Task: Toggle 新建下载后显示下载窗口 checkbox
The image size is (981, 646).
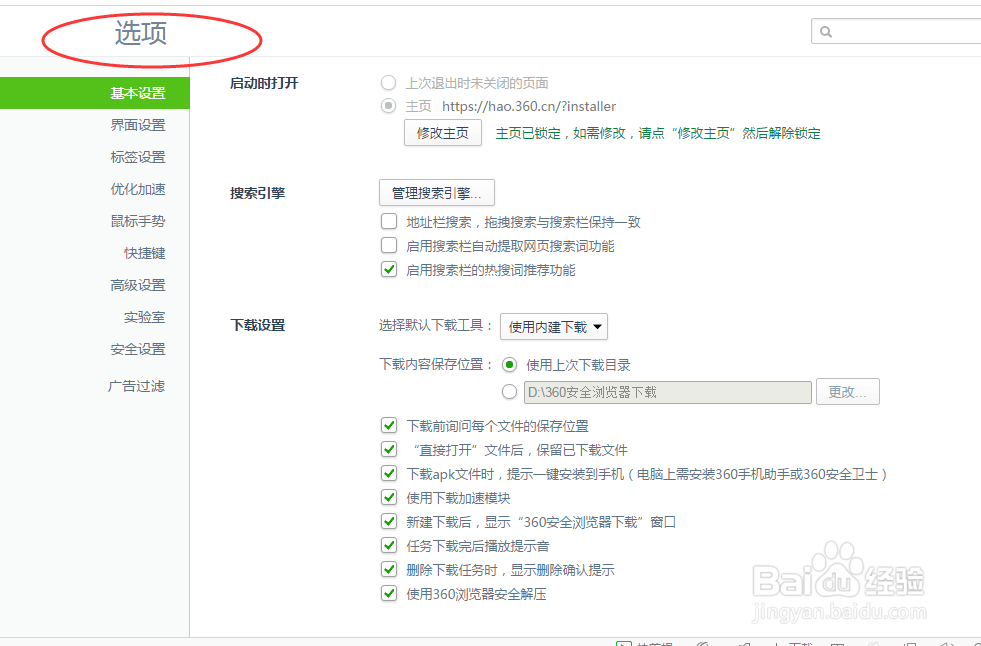Action: tap(389, 522)
